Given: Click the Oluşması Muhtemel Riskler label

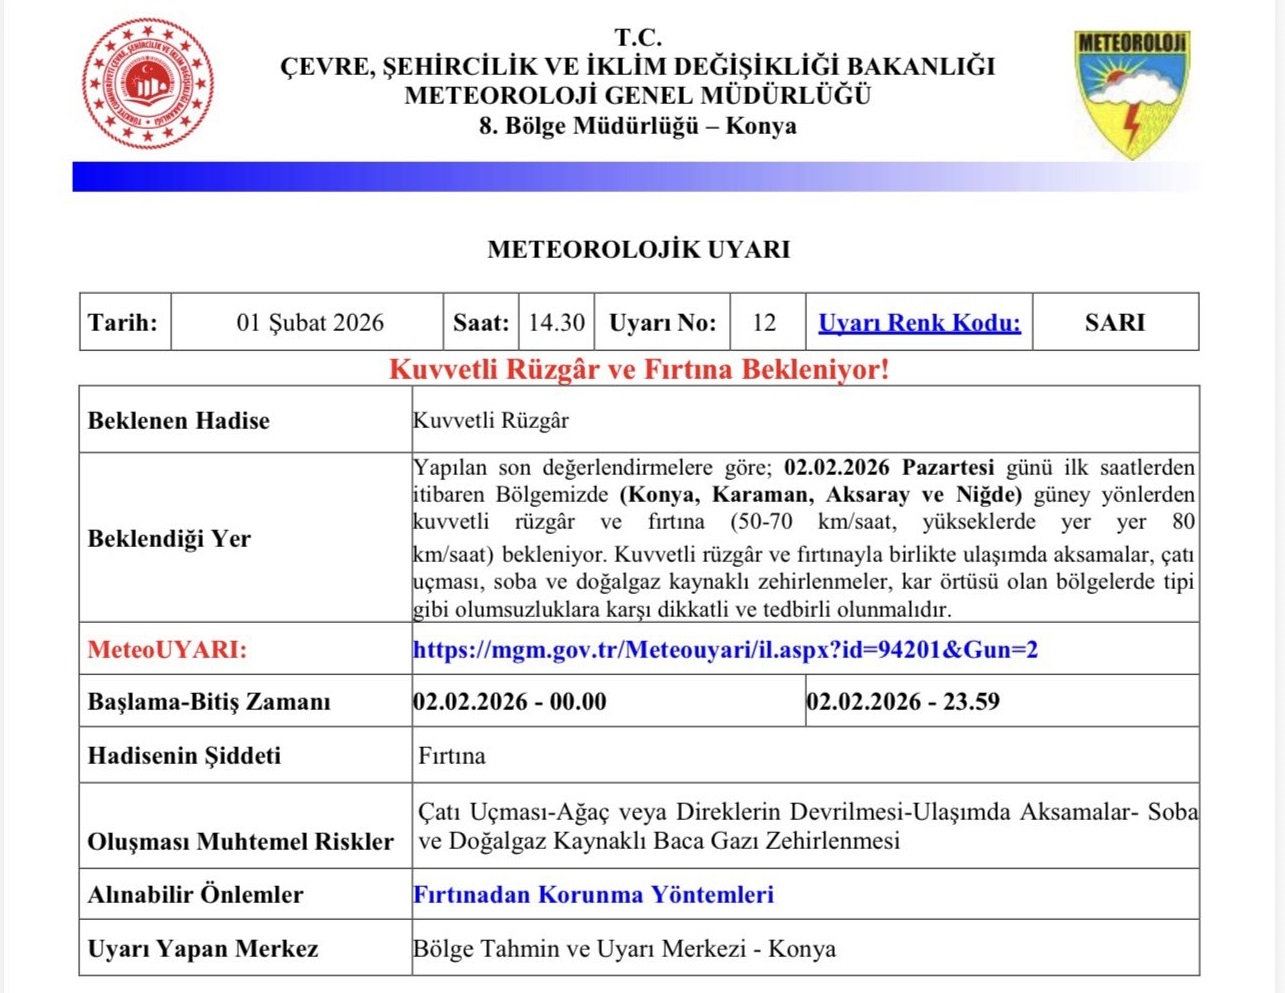Looking at the screenshot, I should tap(240, 842).
